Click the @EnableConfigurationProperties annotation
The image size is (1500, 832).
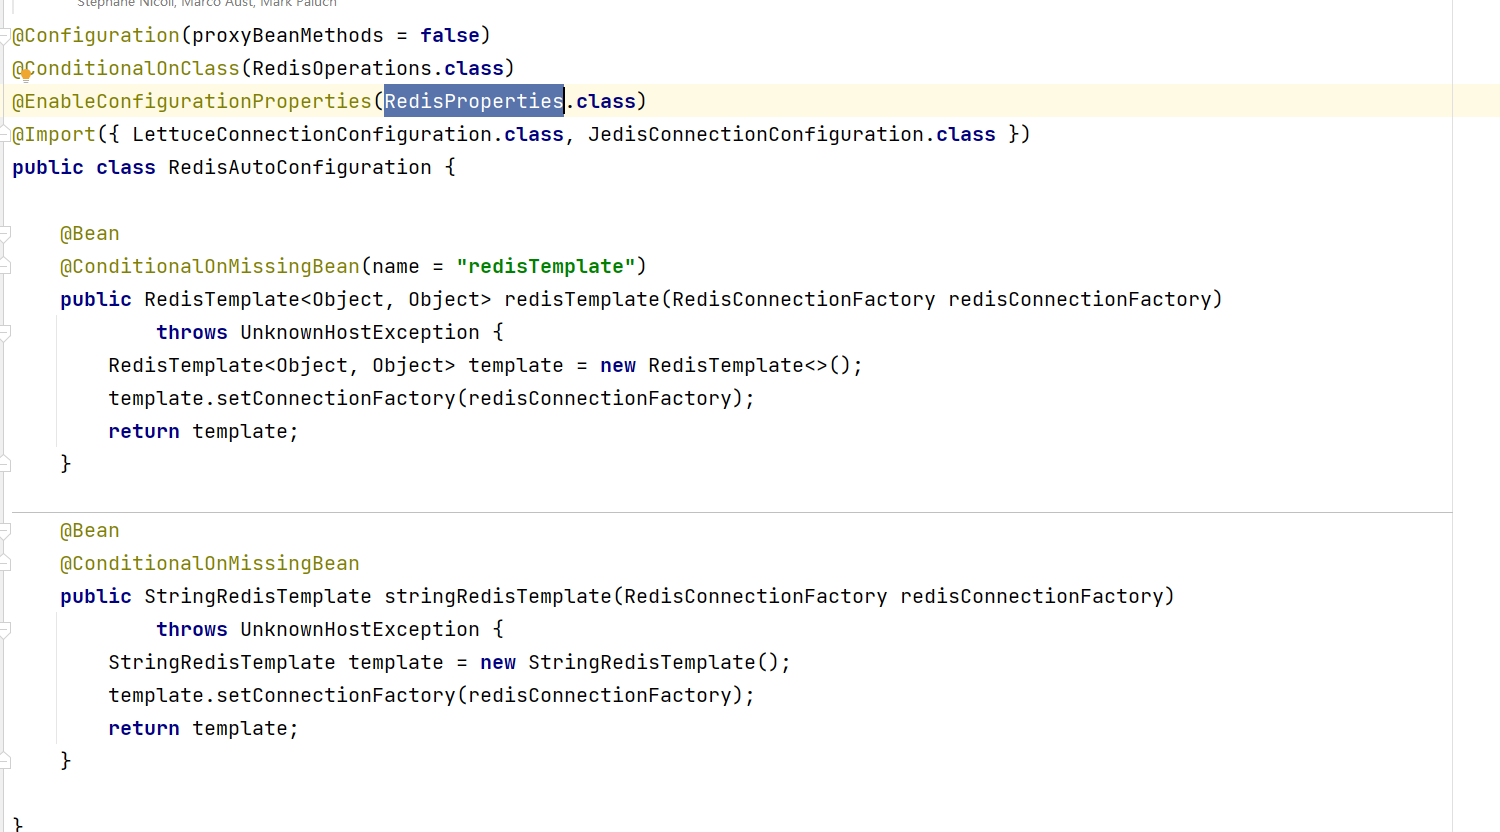pyautogui.click(x=191, y=101)
